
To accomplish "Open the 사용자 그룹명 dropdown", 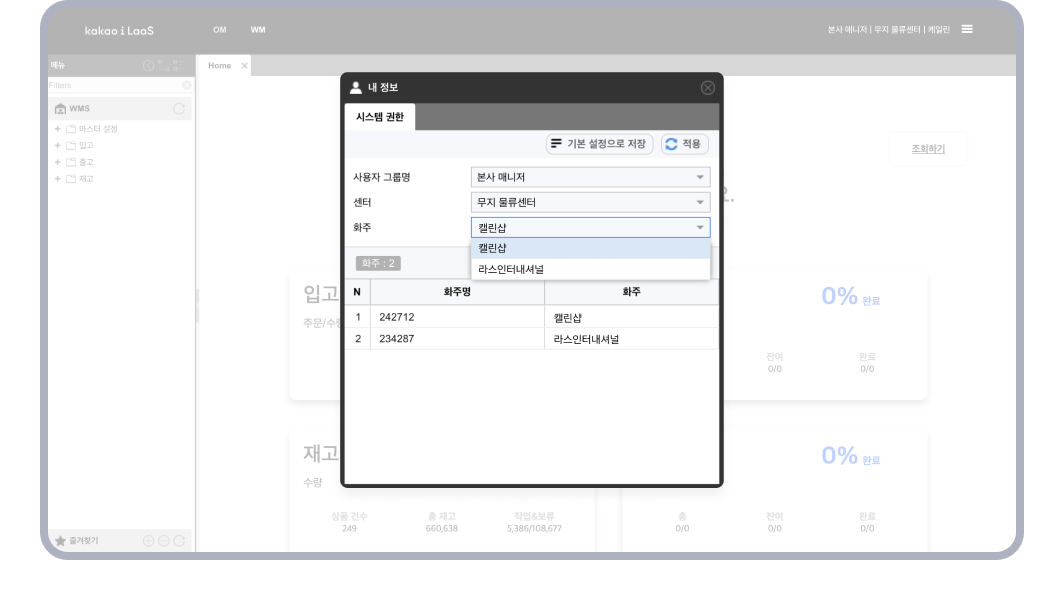I will point(590,177).
